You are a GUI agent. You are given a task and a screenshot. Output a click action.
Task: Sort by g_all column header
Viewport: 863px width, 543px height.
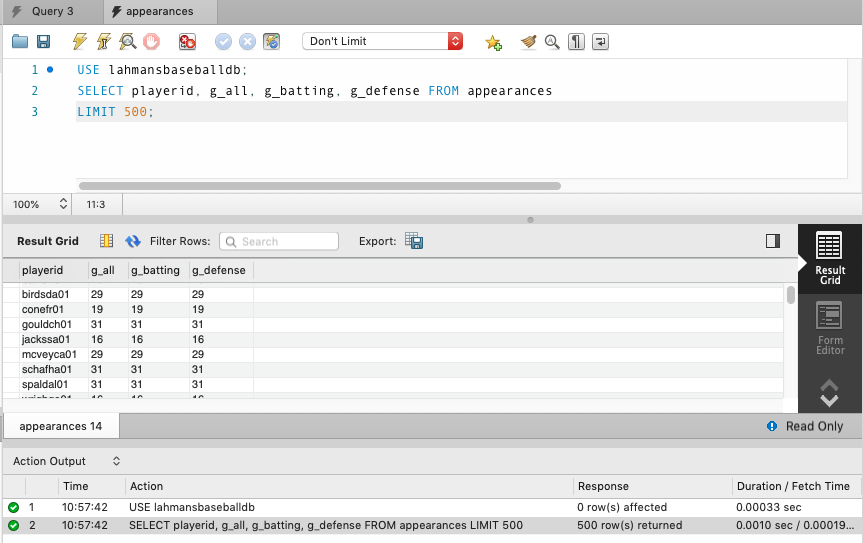(108, 270)
